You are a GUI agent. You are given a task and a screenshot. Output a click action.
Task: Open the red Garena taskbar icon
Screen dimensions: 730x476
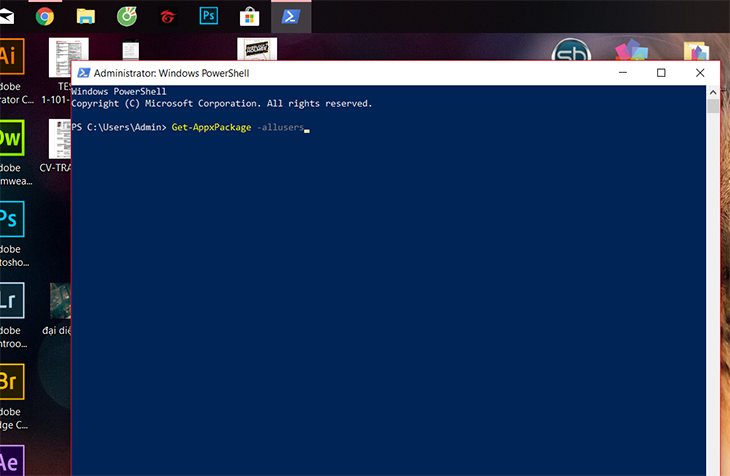click(x=168, y=17)
